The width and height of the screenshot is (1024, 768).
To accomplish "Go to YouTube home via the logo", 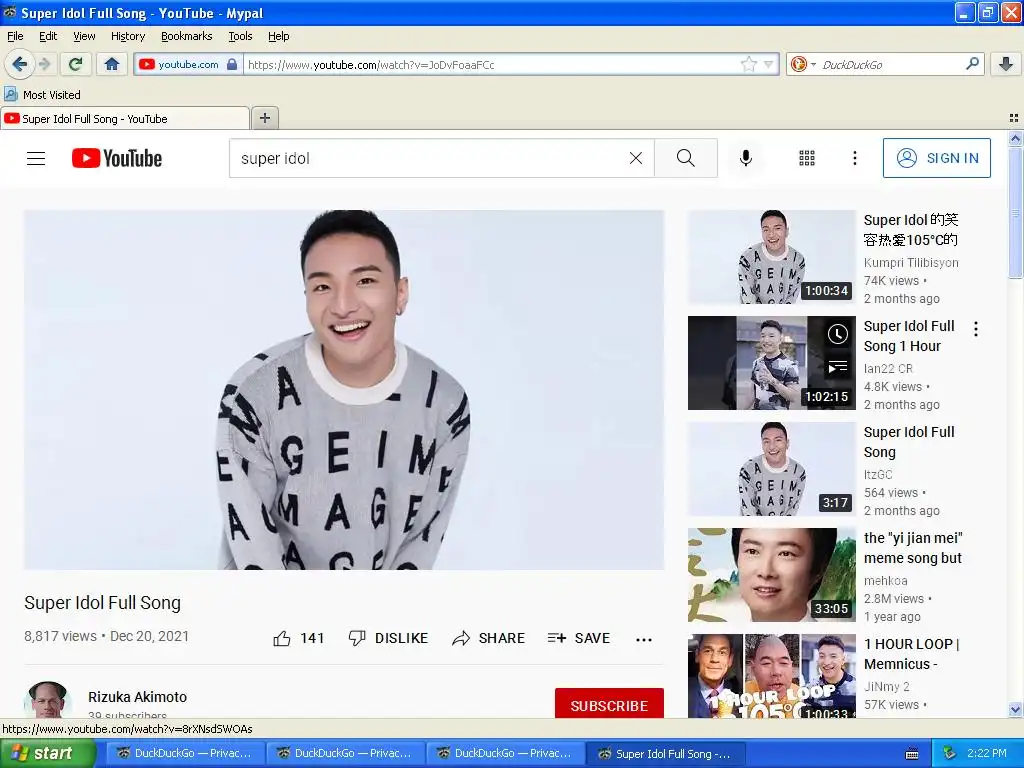I will coord(117,158).
